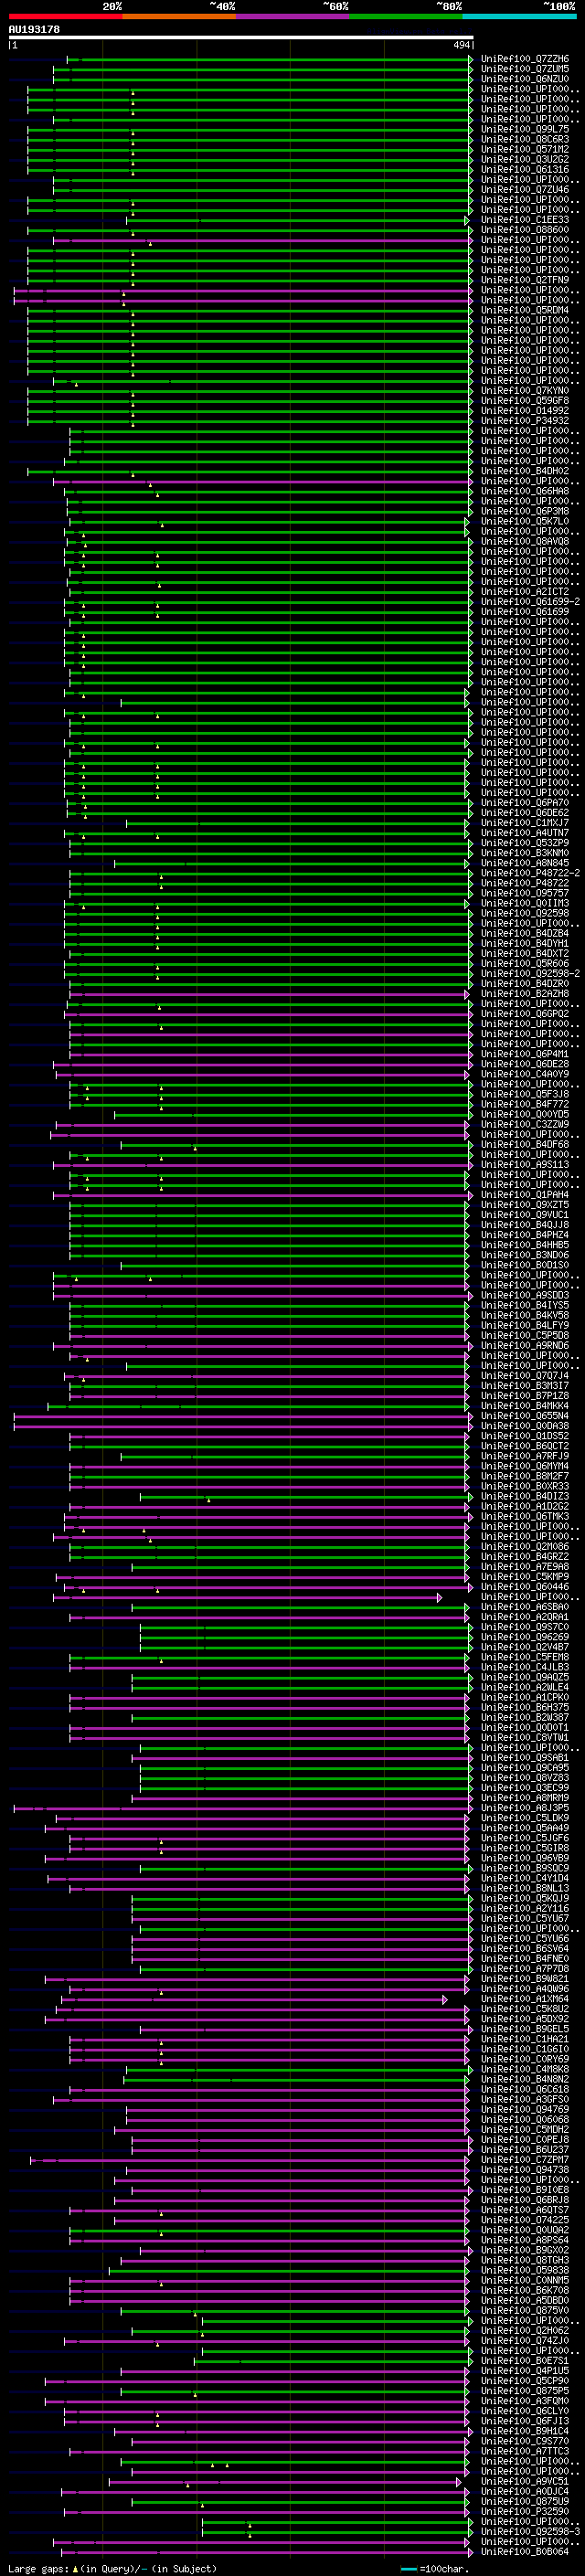Click the UniRef100_Q6PA70 label
Image resolution: width=585 pixels, height=2576 pixels.
pos(525,803)
